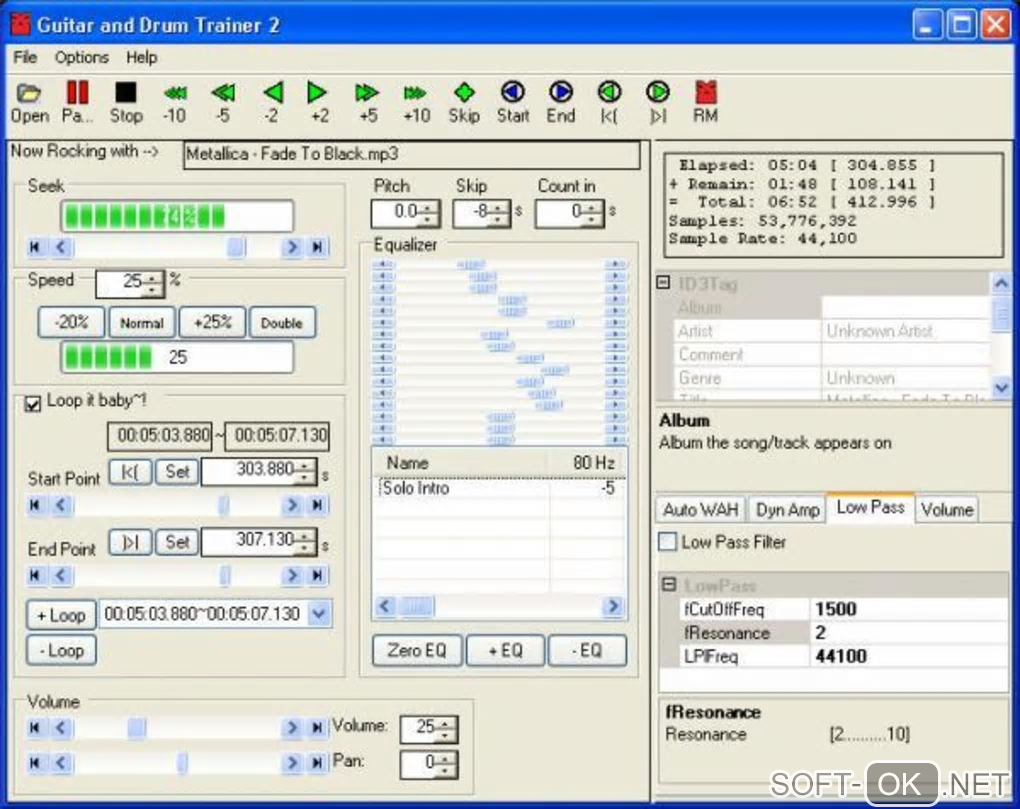Collapse the ID3Tag property group
The height and width of the screenshot is (809, 1020).
(663, 282)
